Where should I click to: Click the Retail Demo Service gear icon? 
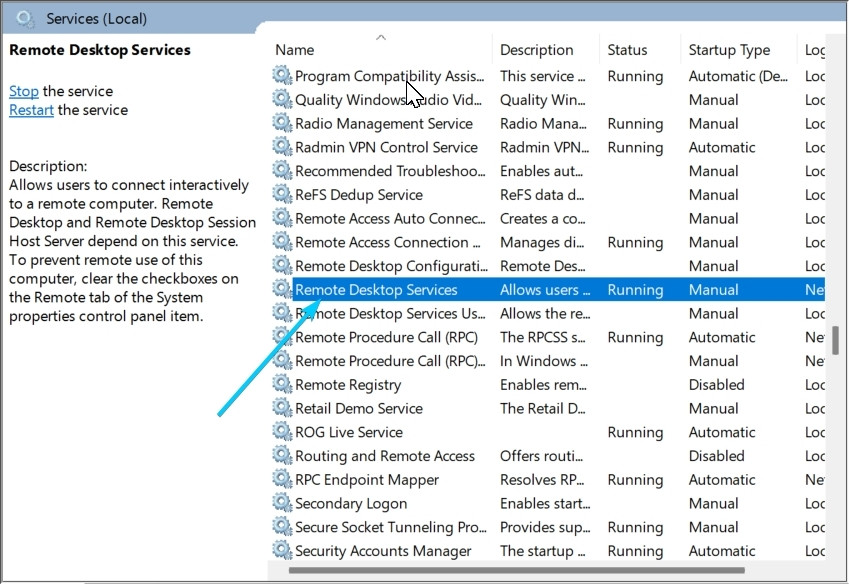coord(282,408)
